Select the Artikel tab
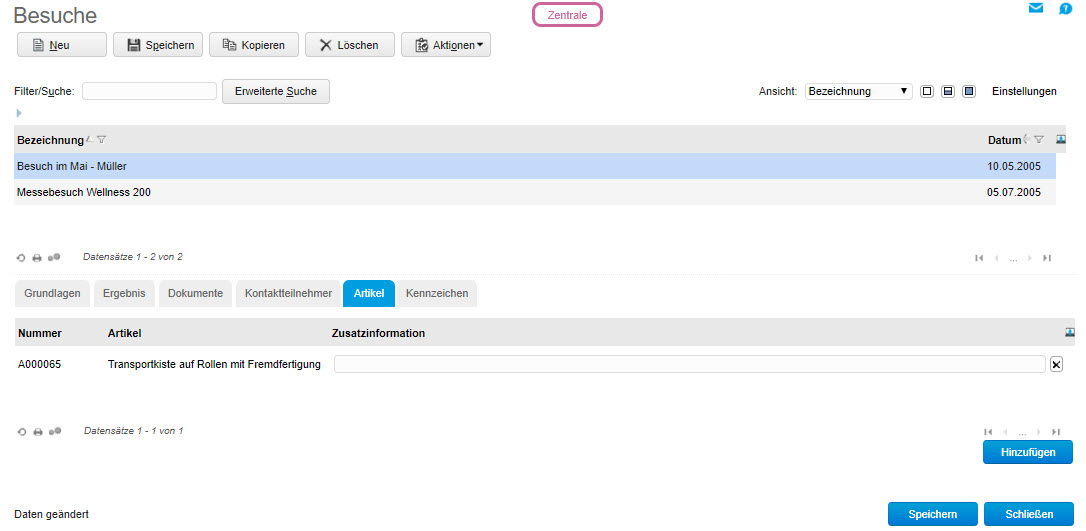This screenshot has height=531, width=1086. (369, 294)
